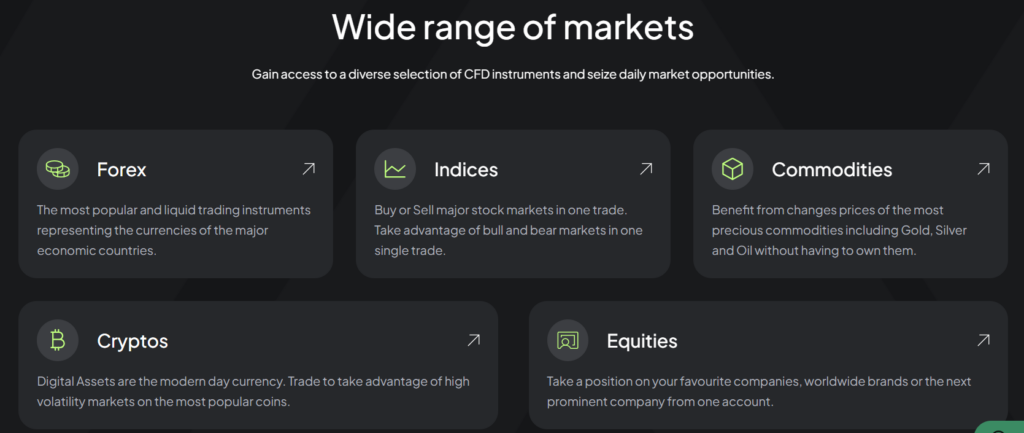Open the Cryptos heading link

pos(132,341)
